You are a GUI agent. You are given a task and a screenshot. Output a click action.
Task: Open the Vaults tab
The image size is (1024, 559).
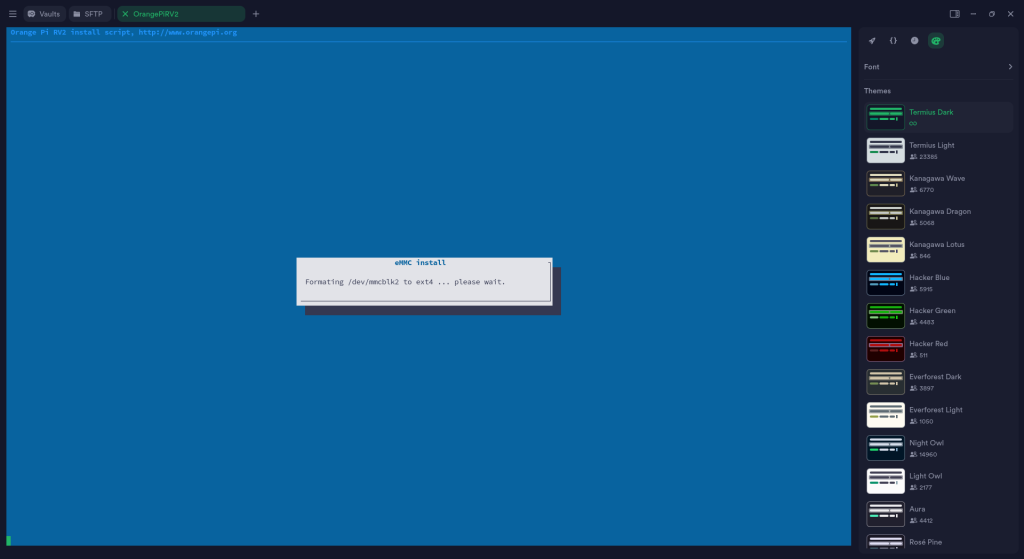pyautogui.click(x=44, y=14)
